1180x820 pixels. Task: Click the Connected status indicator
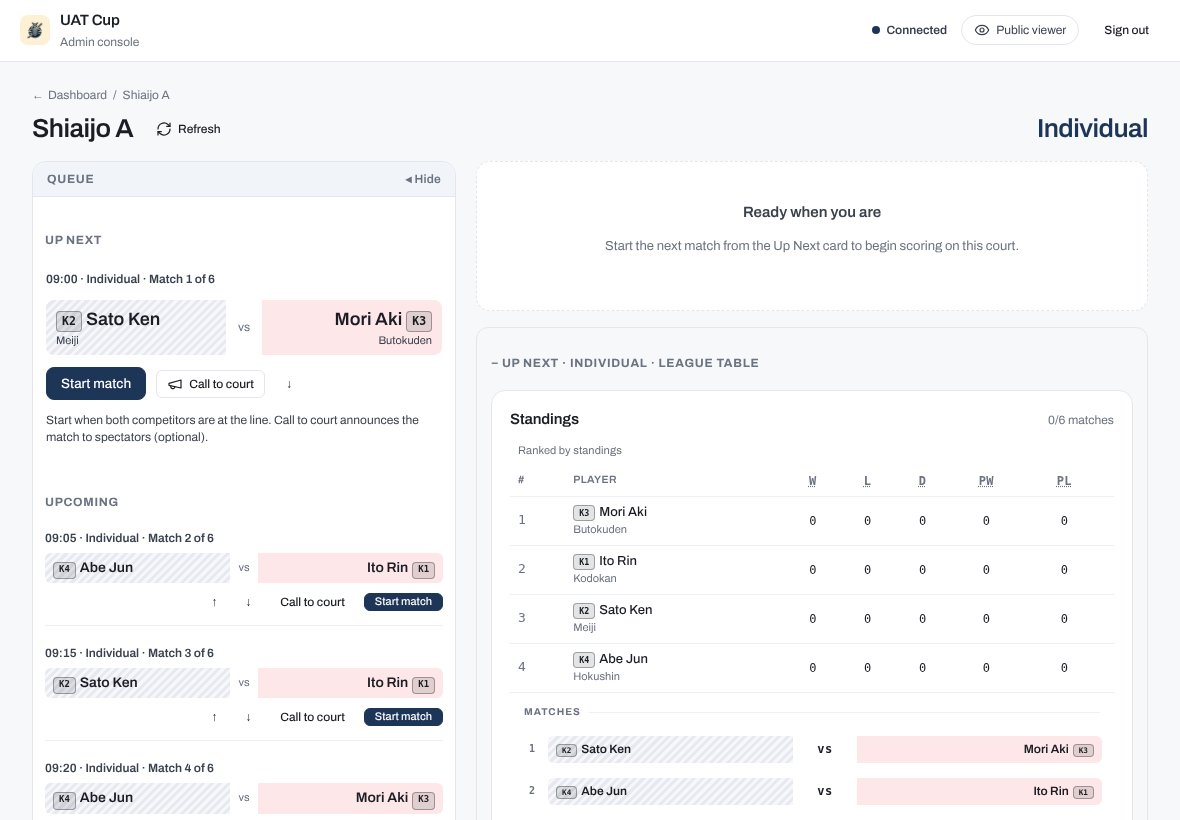[909, 30]
